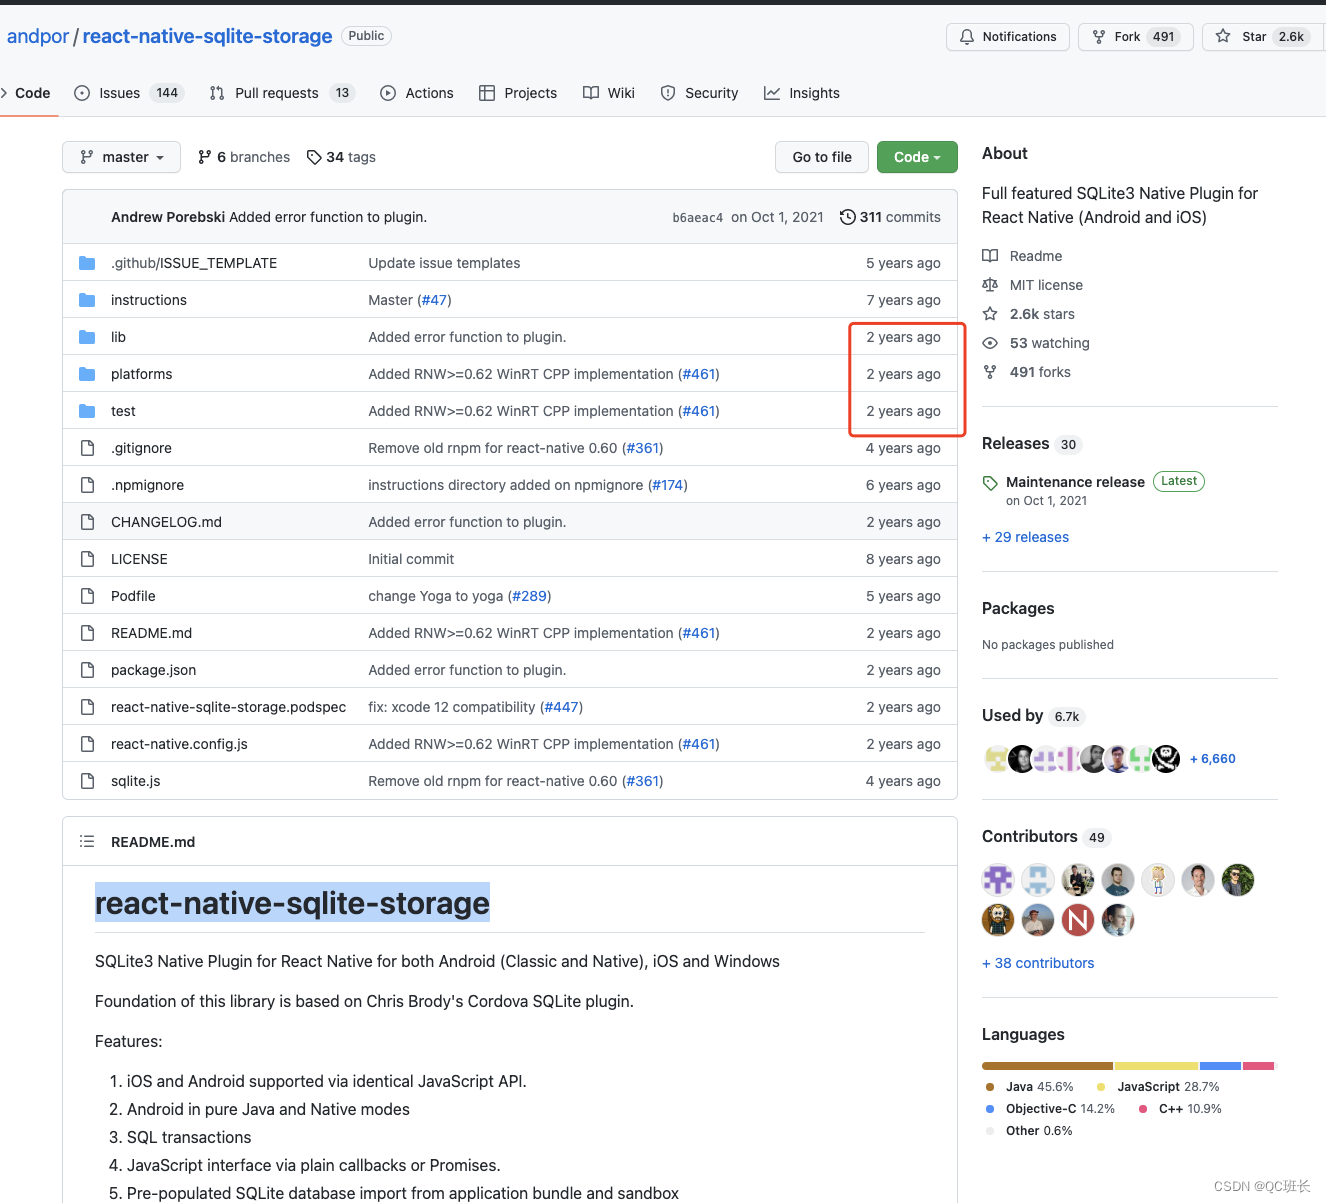Viewport: 1326px width, 1203px height.
Task: Open the green Code dropdown
Action: [916, 157]
